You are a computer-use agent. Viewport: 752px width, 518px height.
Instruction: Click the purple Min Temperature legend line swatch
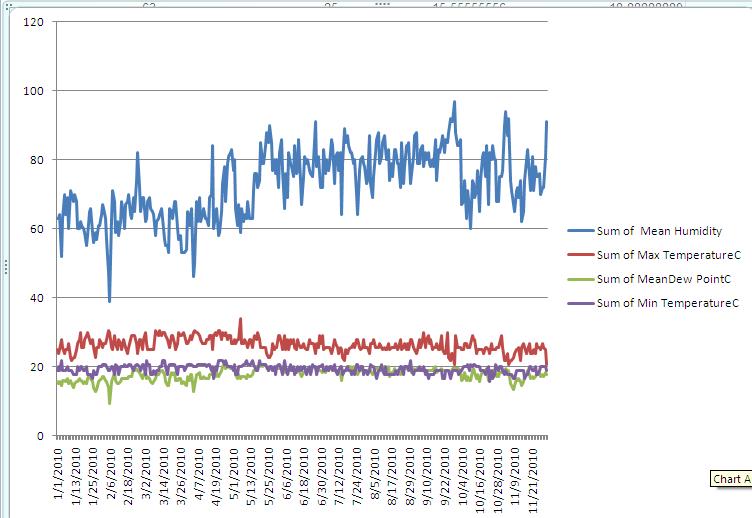[581, 303]
